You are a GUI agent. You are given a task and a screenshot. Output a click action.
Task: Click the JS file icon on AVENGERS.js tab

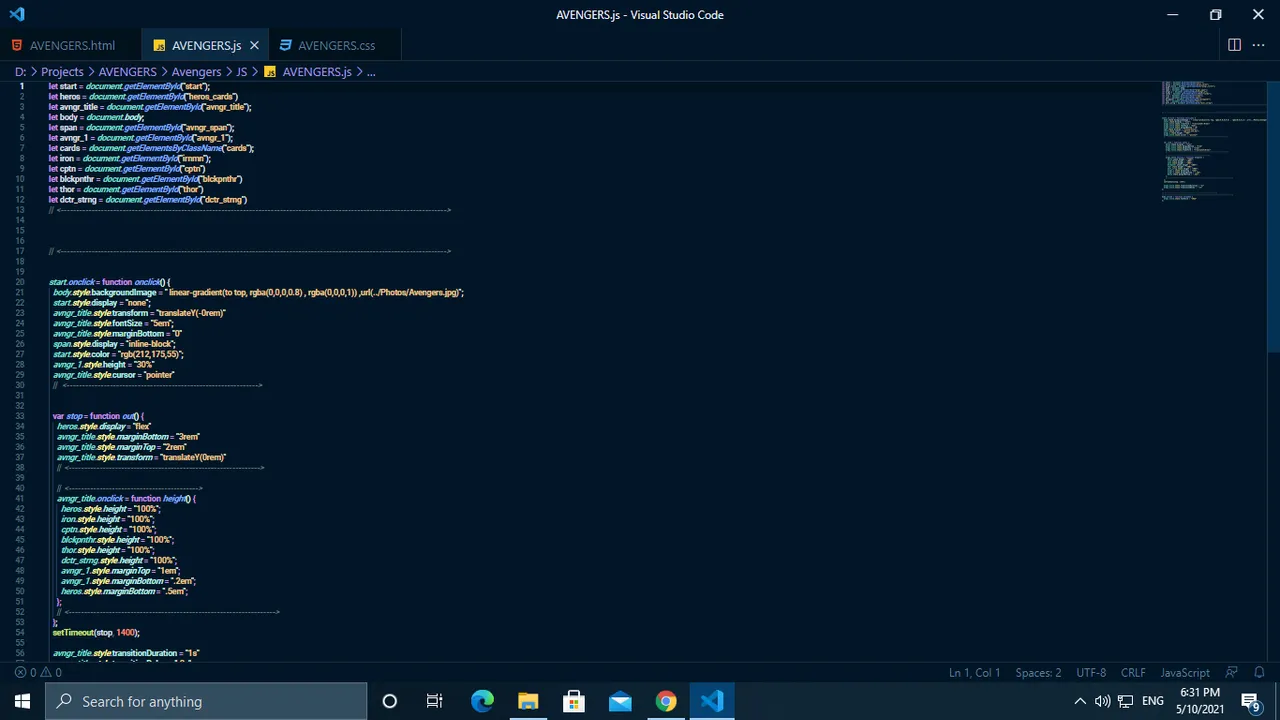click(x=159, y=45)
